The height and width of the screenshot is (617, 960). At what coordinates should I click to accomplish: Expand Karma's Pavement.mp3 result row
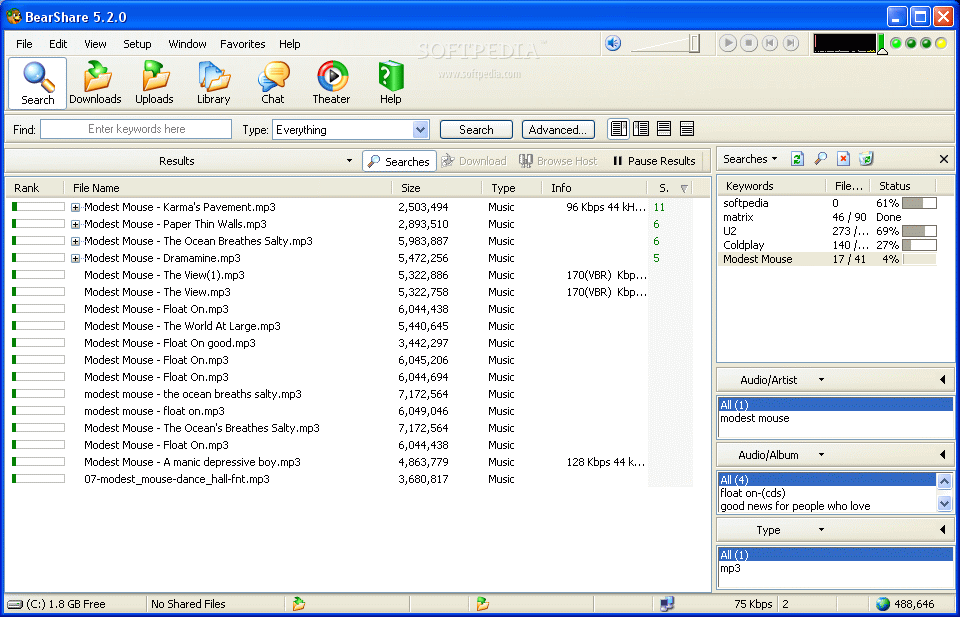pos(75,208)
